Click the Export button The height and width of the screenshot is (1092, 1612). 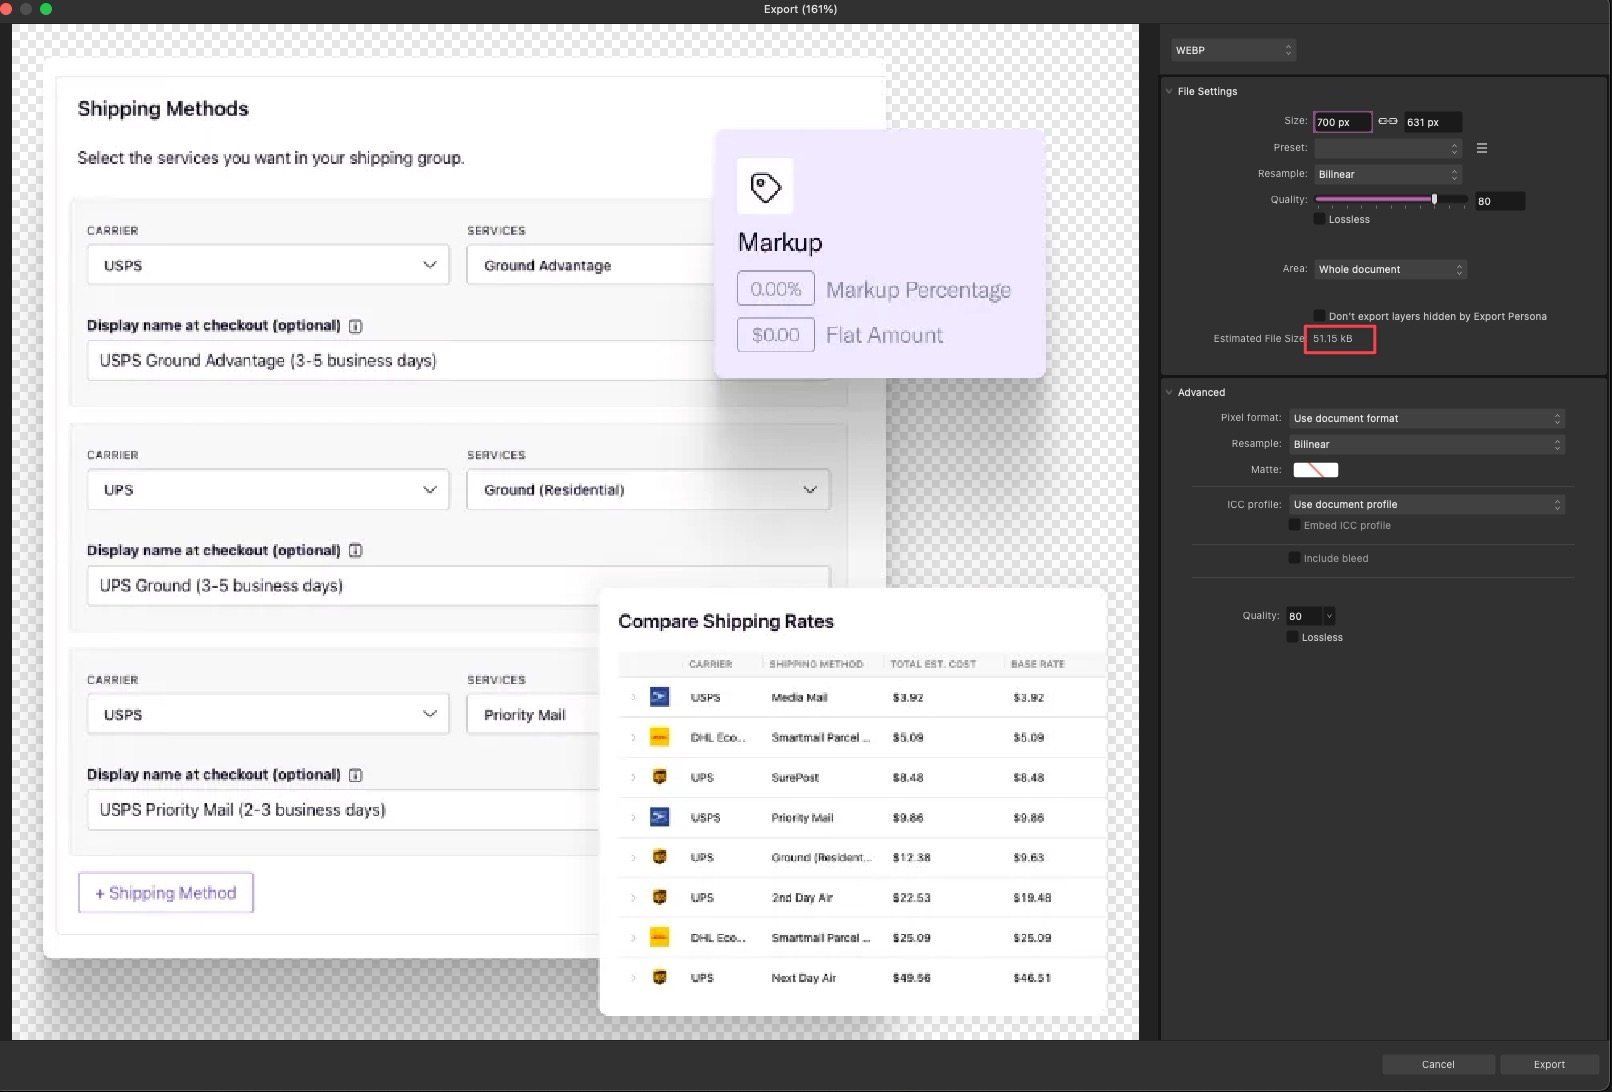tap(1549, 1064)
